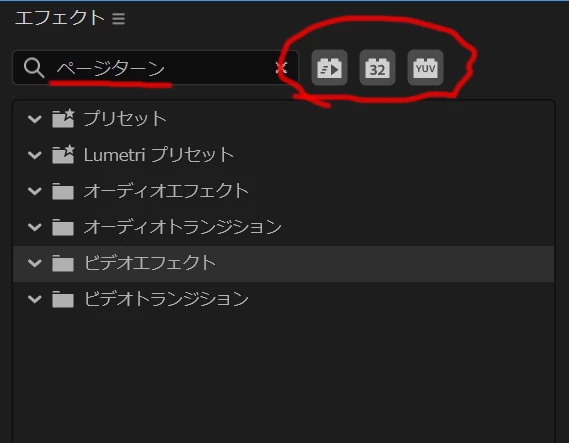Screen dimensions: 569x443
Task: Click in the ページターン search field
Action: point(155,68)
